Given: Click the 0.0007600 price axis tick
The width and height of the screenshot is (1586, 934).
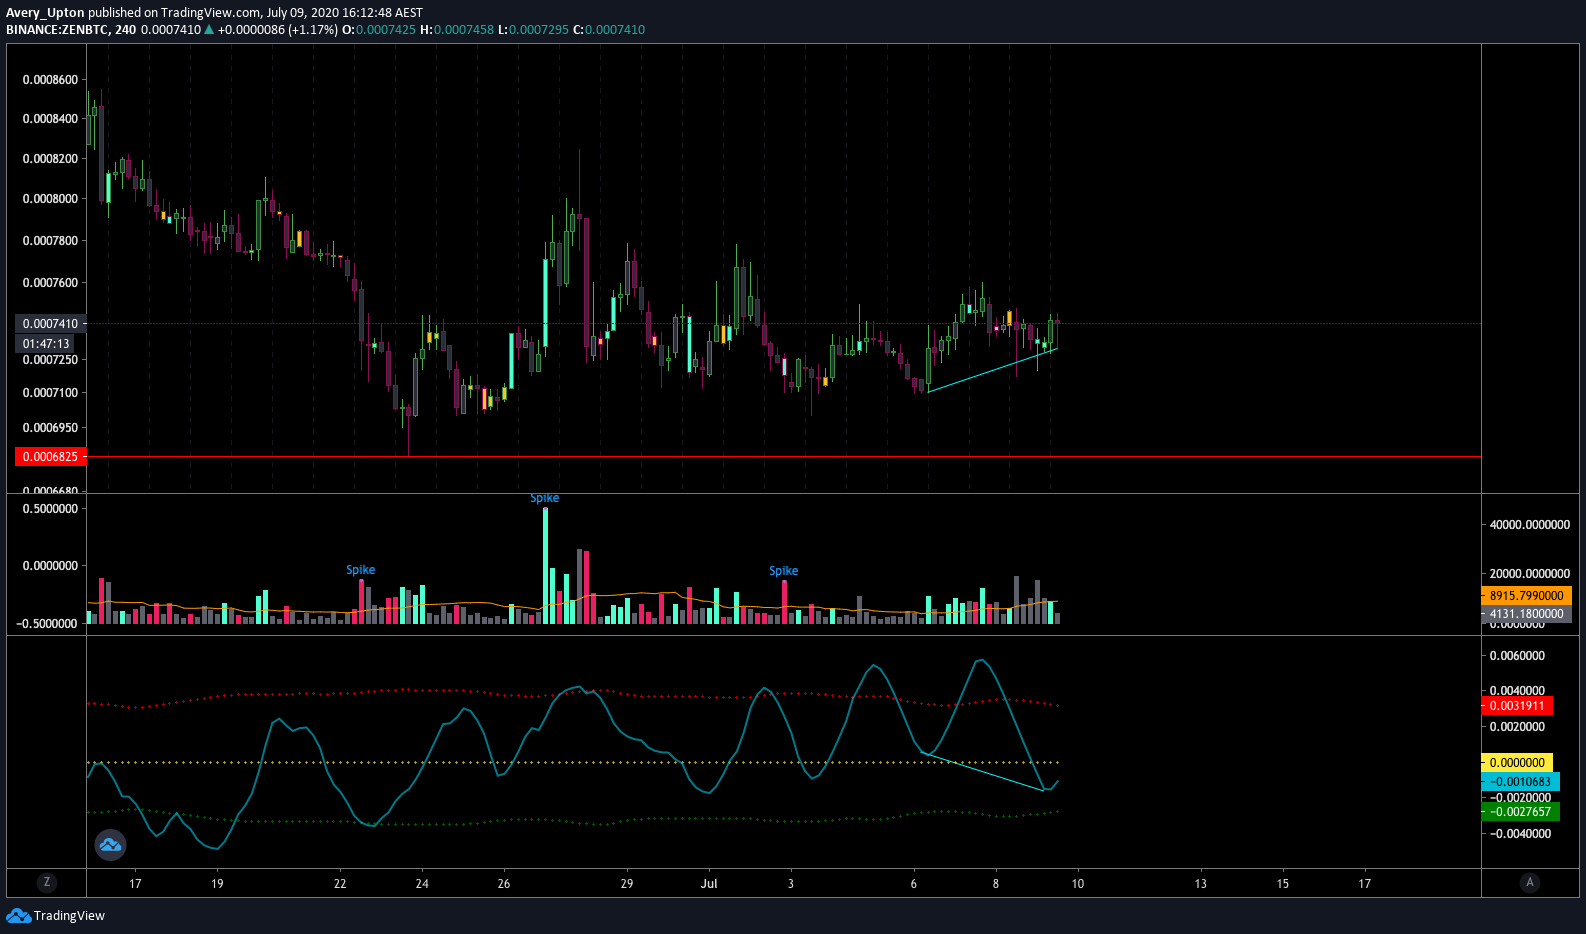Looking at the screenshot, I should (50, 283).
